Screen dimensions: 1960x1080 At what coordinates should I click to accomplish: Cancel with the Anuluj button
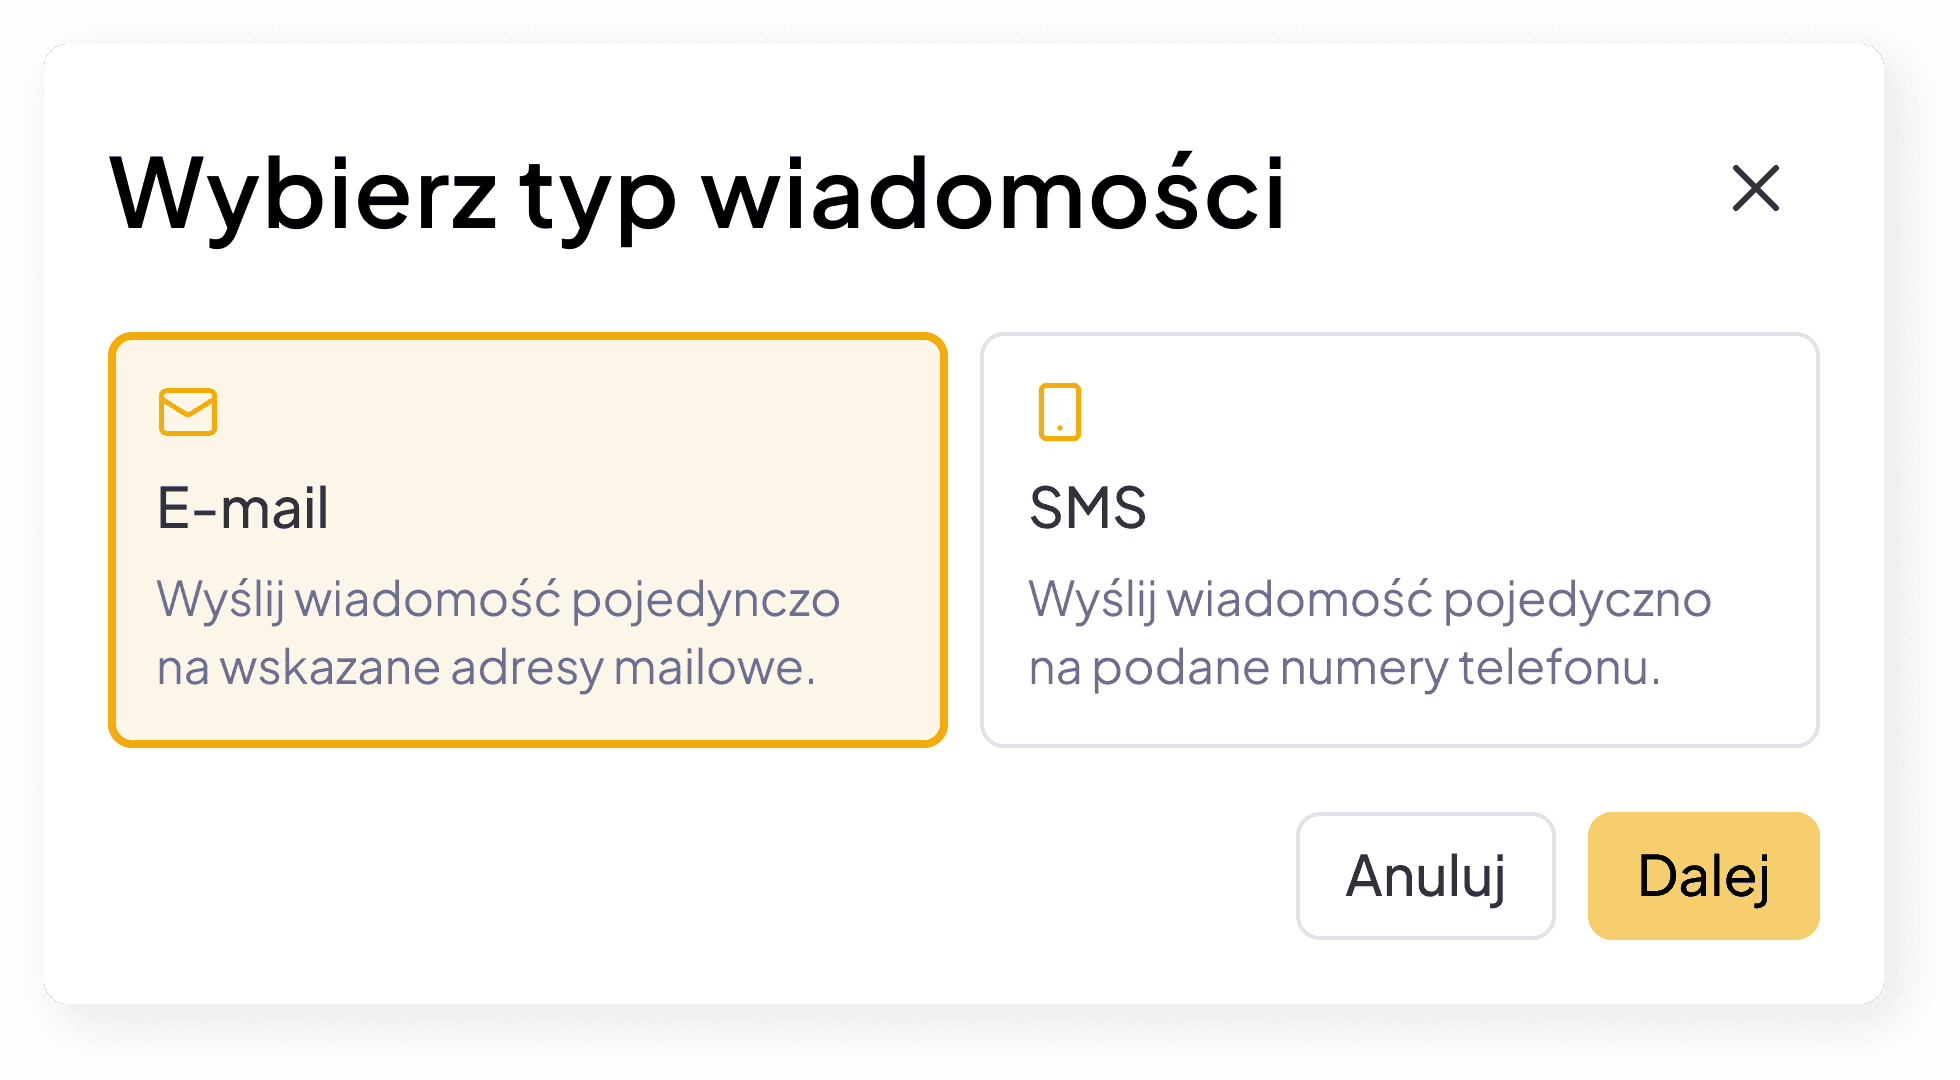point(1425,876)
